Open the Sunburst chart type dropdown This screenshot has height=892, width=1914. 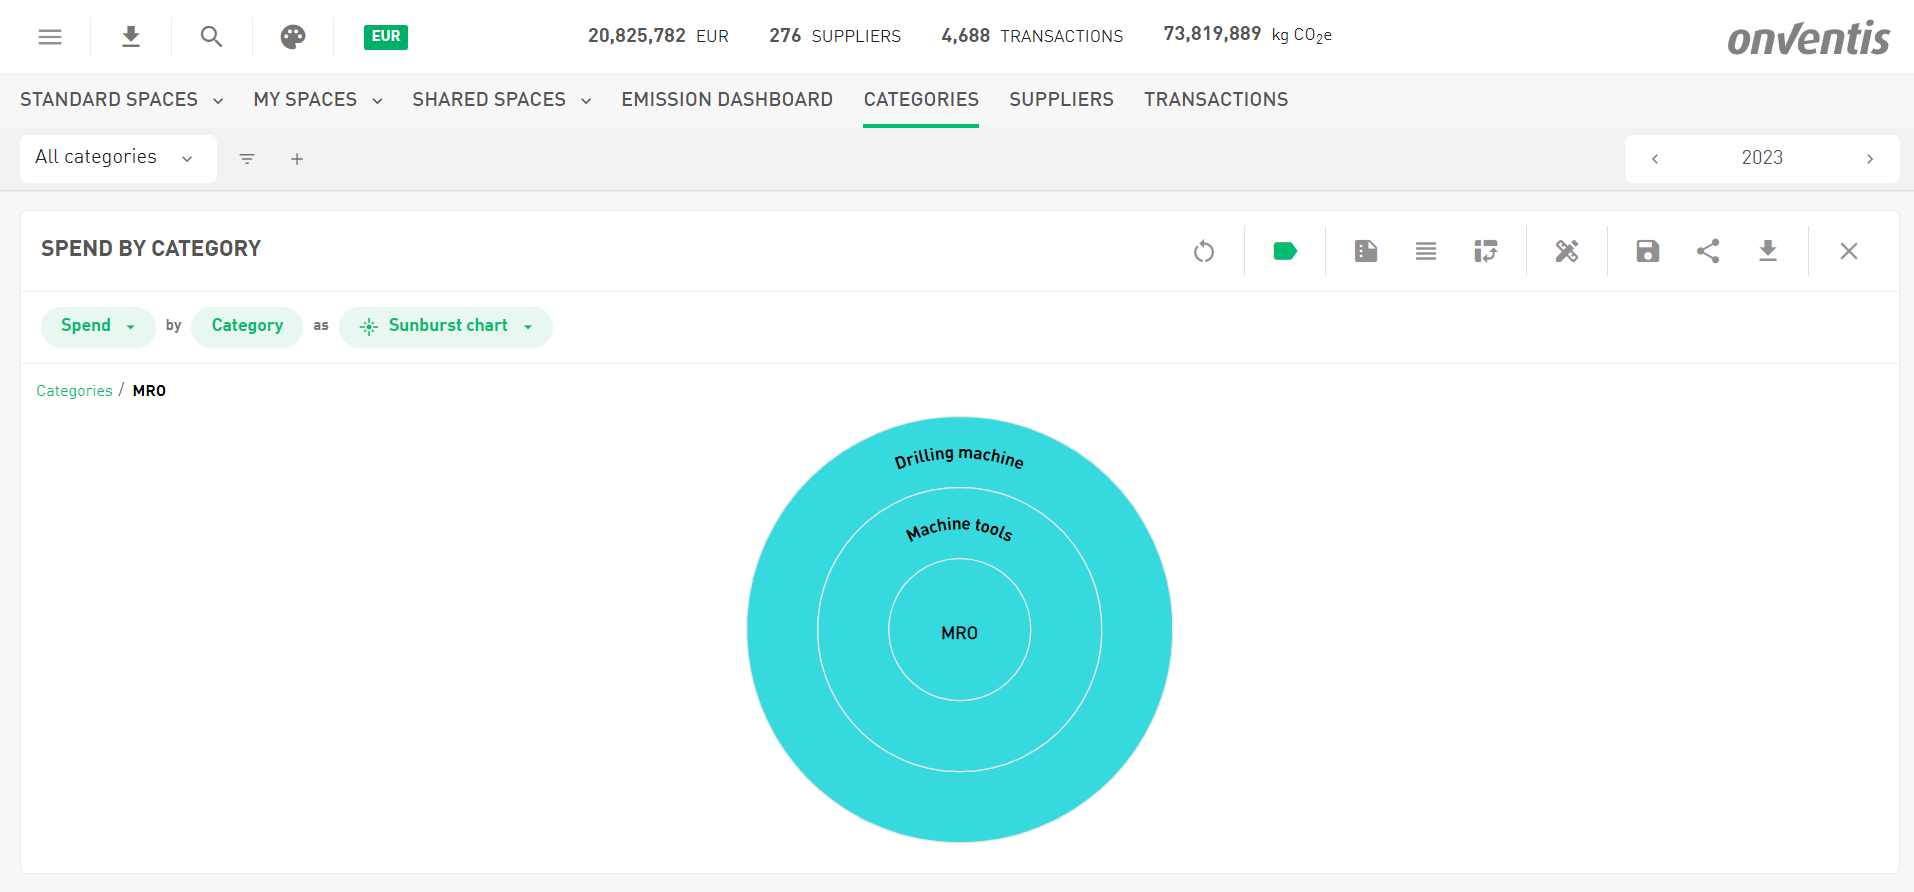click(x=446, y=326)
